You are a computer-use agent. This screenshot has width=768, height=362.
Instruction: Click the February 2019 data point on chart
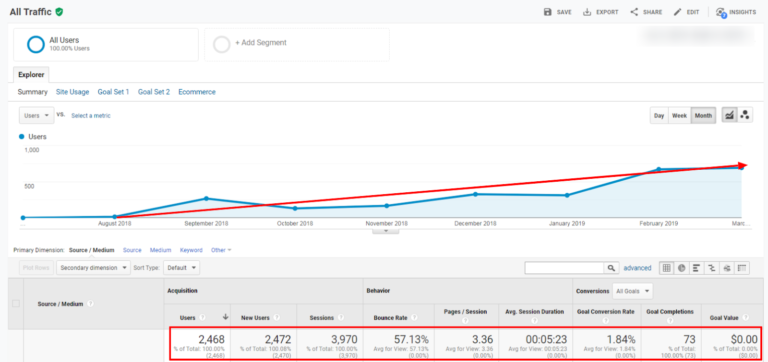coord(658,169)
